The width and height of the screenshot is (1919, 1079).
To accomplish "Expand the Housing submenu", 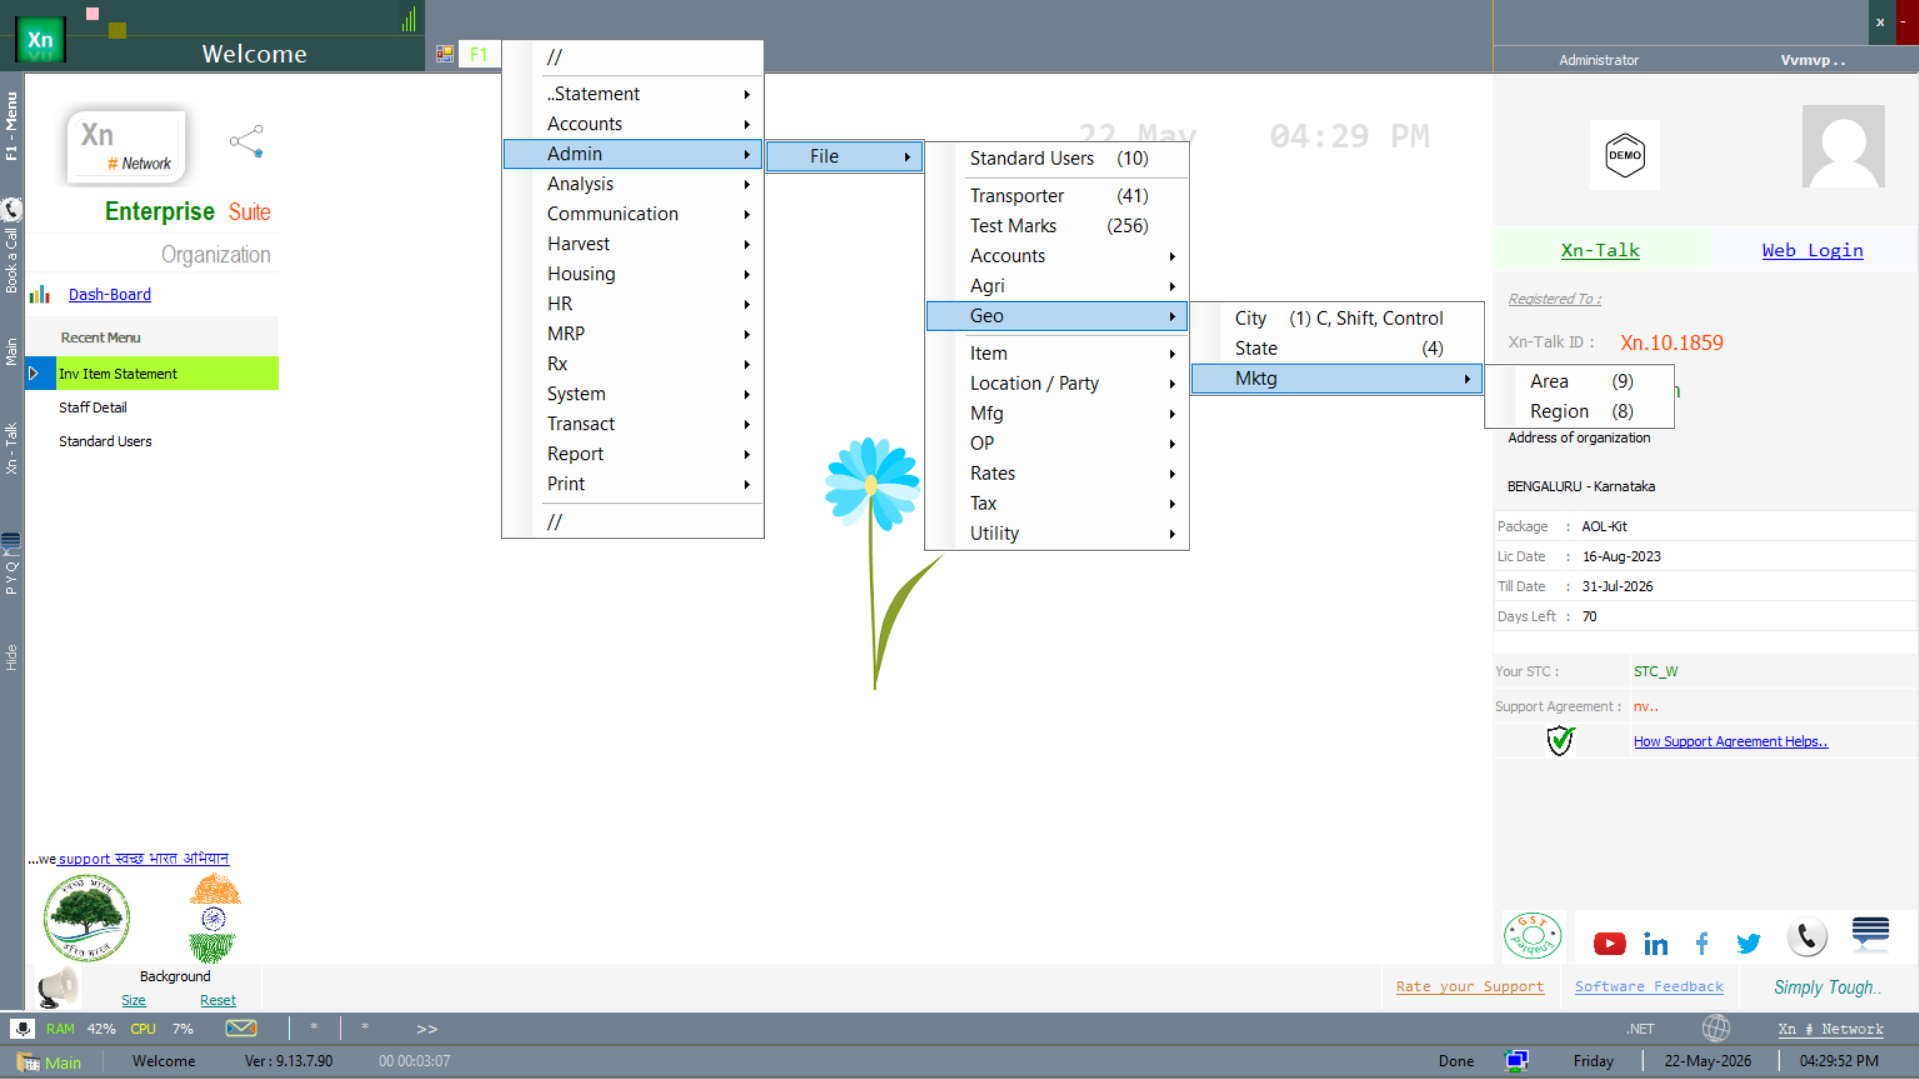I will click(x=633, y=274).
